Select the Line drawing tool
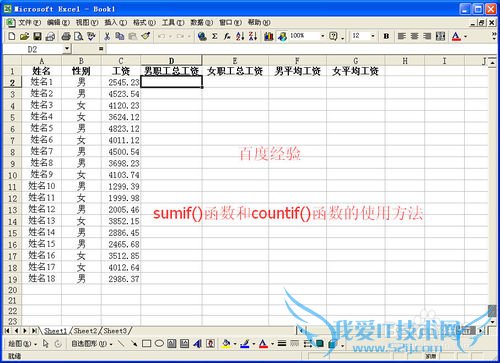This screenshot has height=363, width=500. (x=121, y=343)
